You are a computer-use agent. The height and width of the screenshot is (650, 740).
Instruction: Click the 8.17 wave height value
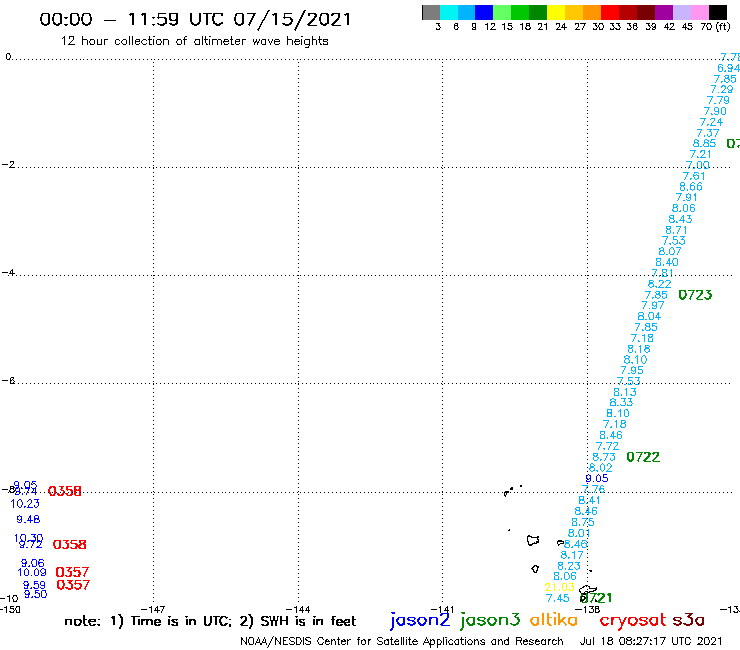click(572, 555)
